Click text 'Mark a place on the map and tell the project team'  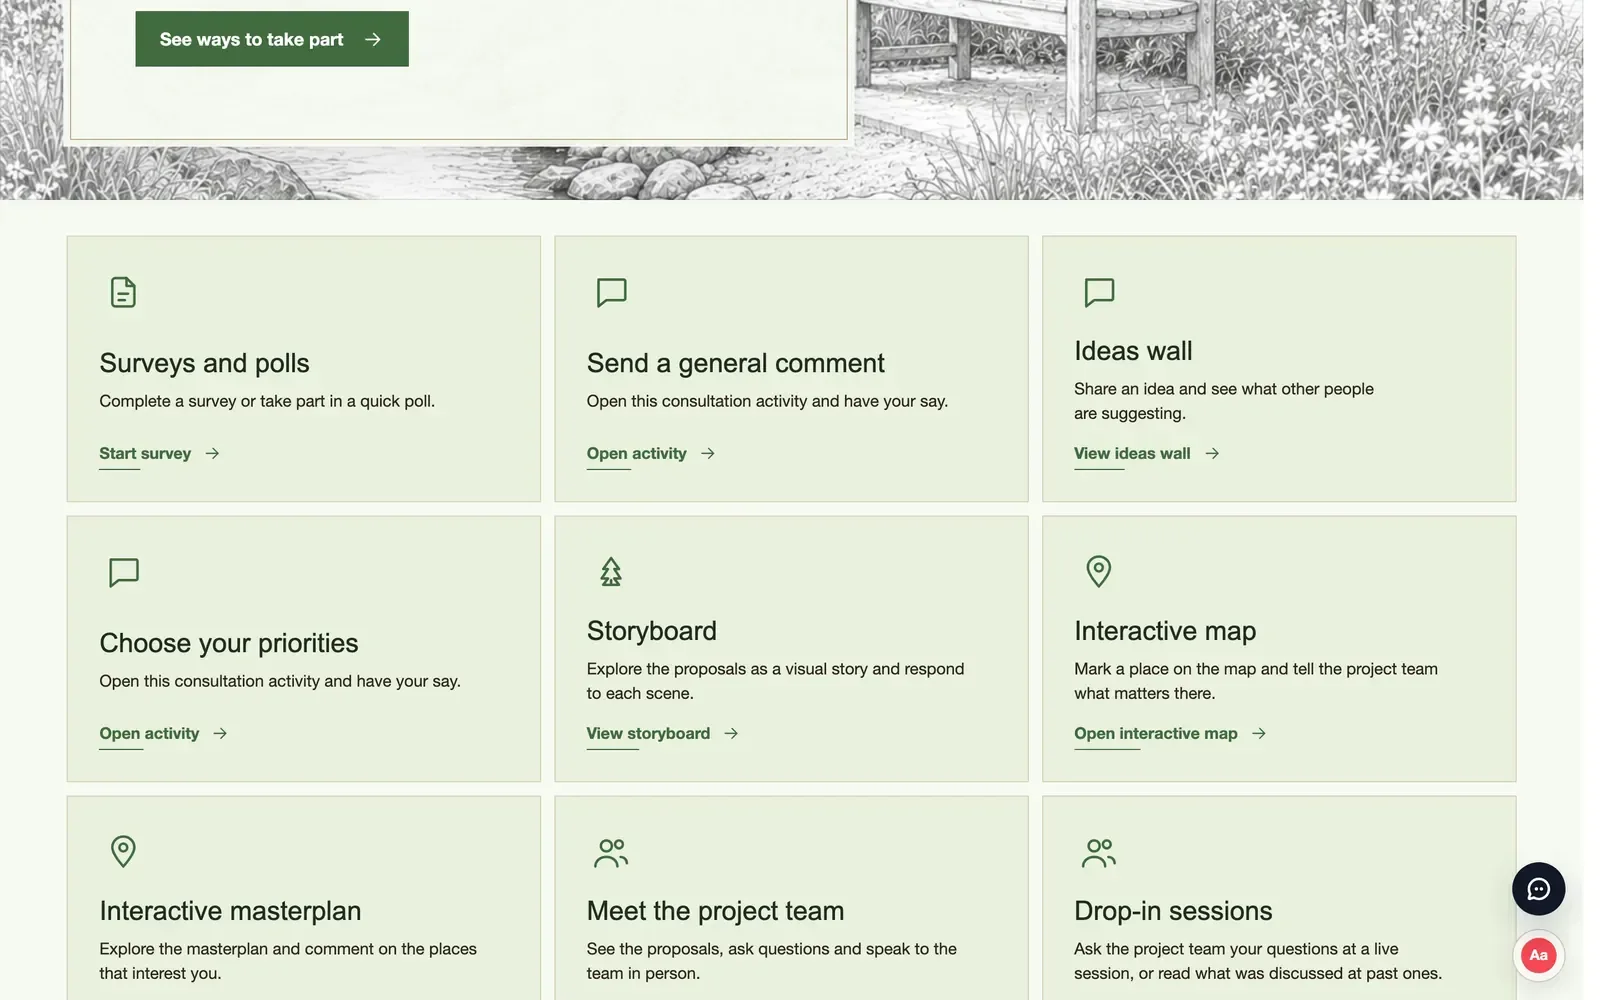1256,669
